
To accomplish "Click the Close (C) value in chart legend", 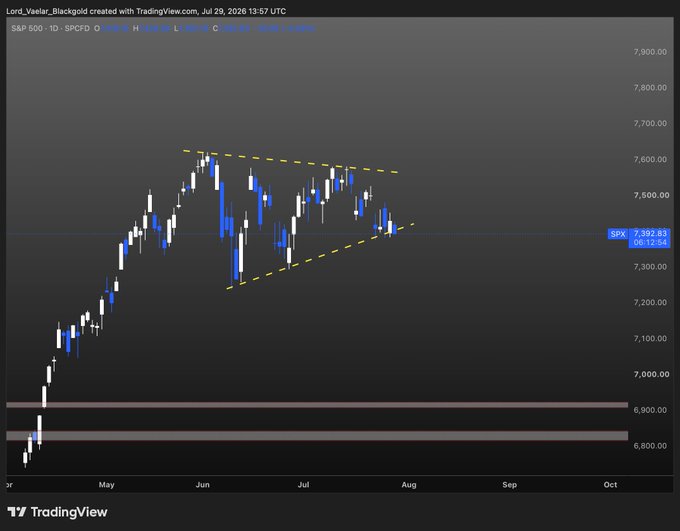I will (x=235, y=29).
